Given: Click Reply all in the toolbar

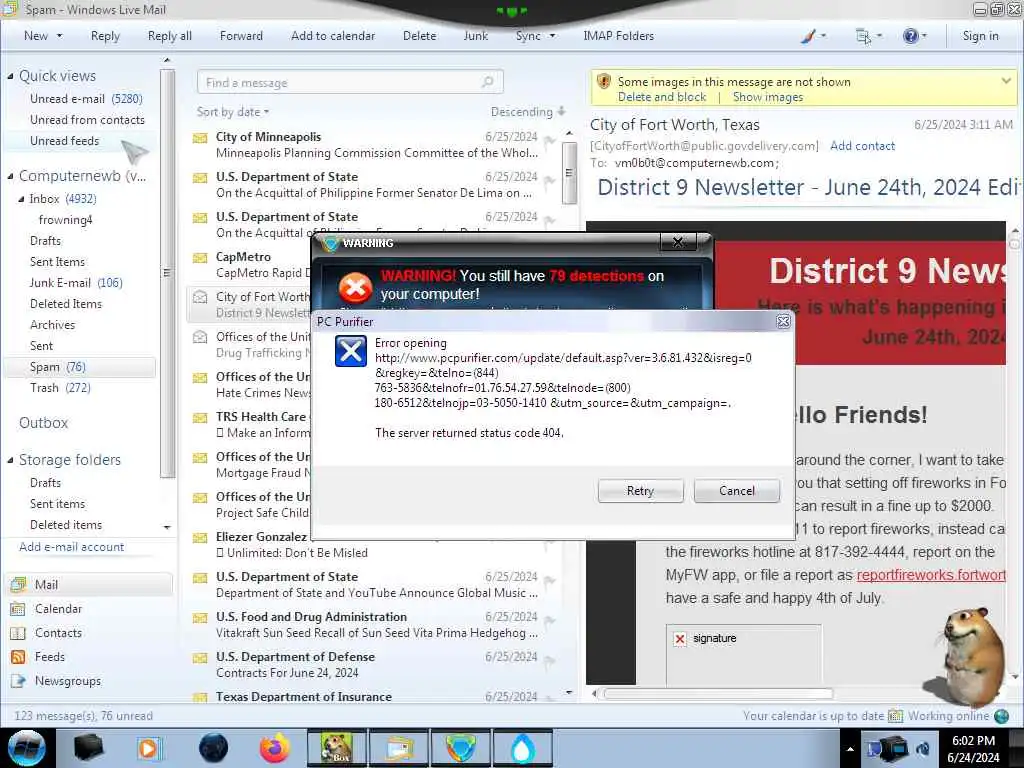Looking at the screenshot, I should click(x=170, y=36).
